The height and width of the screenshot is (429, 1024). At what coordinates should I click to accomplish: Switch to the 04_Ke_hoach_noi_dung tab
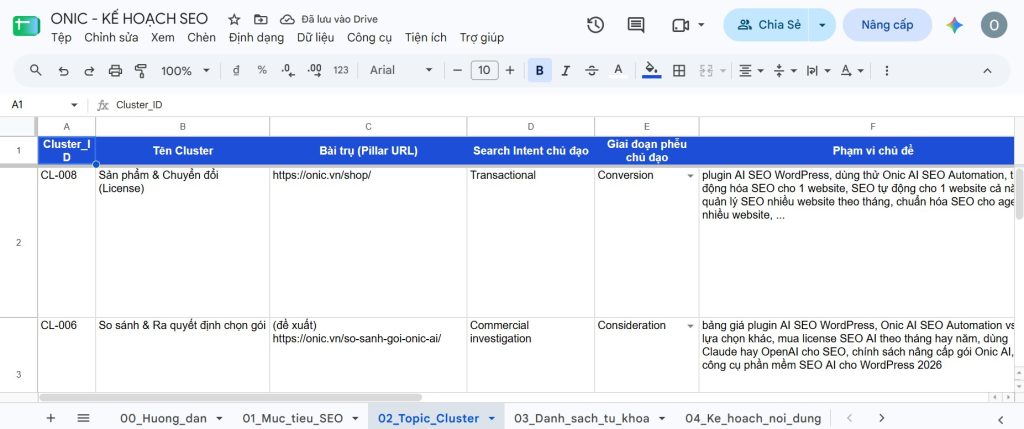coord(753,418)
